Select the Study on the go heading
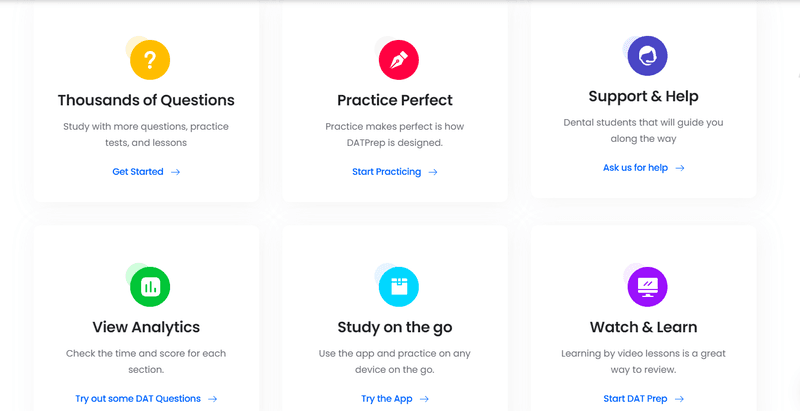 point(395,327)
